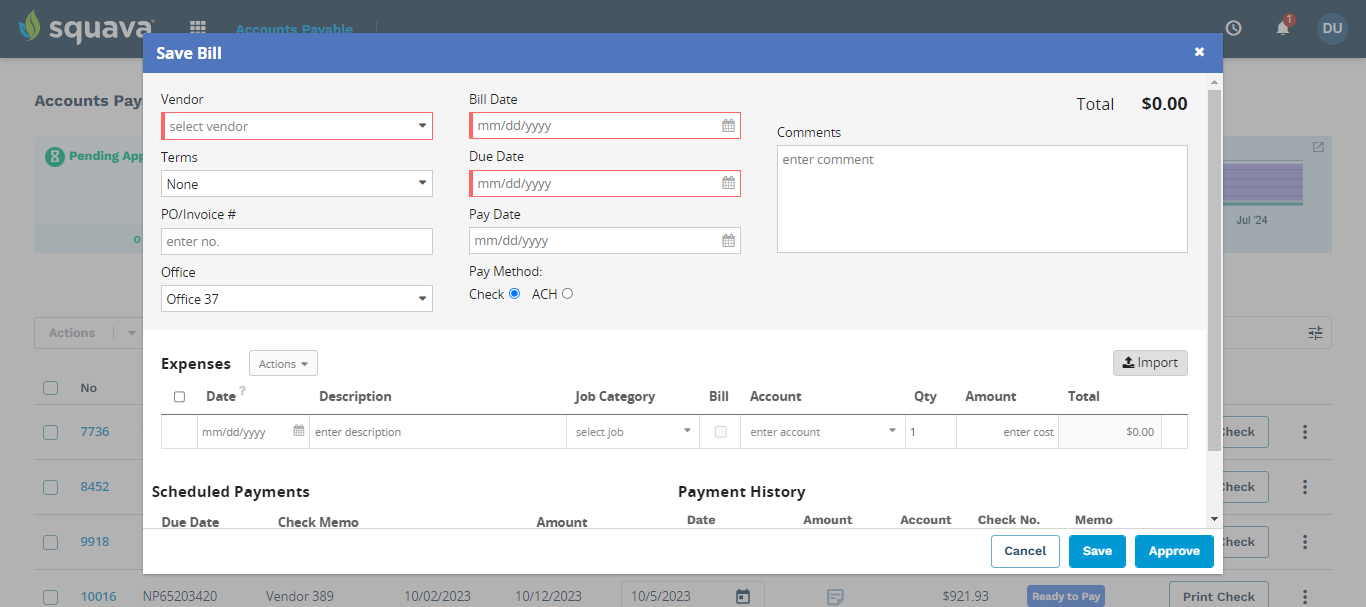This screenshot has height=607, width=1366.
Task: Click the $921.93 amount cell
Action: click(x=965, y=597)
